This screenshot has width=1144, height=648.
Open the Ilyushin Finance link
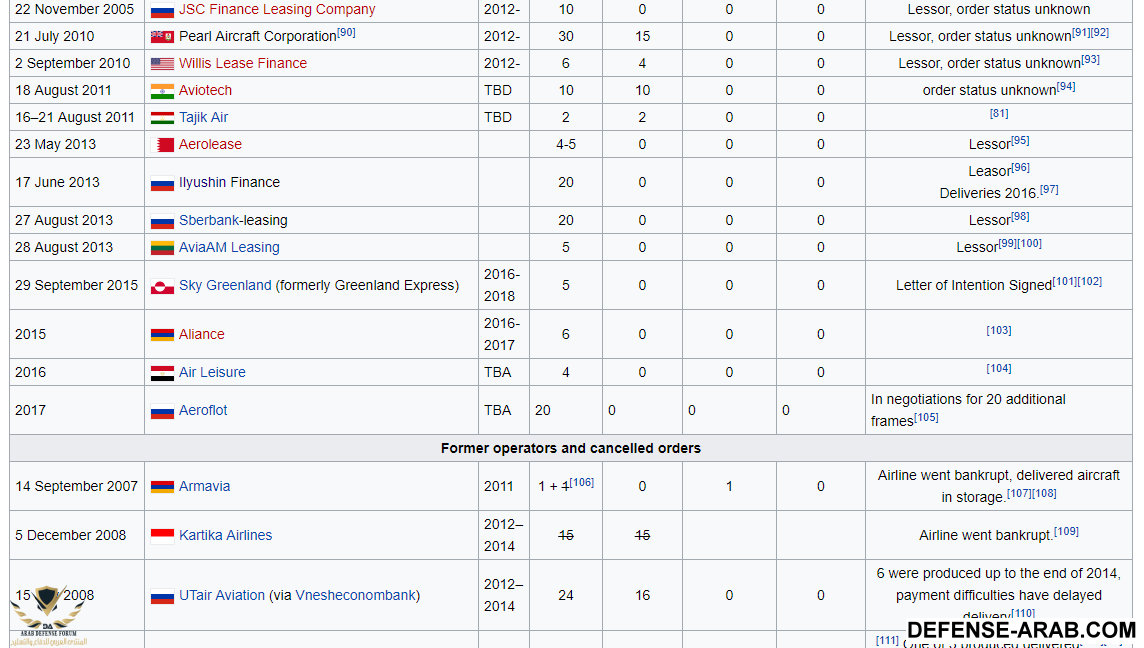(229, 183)
